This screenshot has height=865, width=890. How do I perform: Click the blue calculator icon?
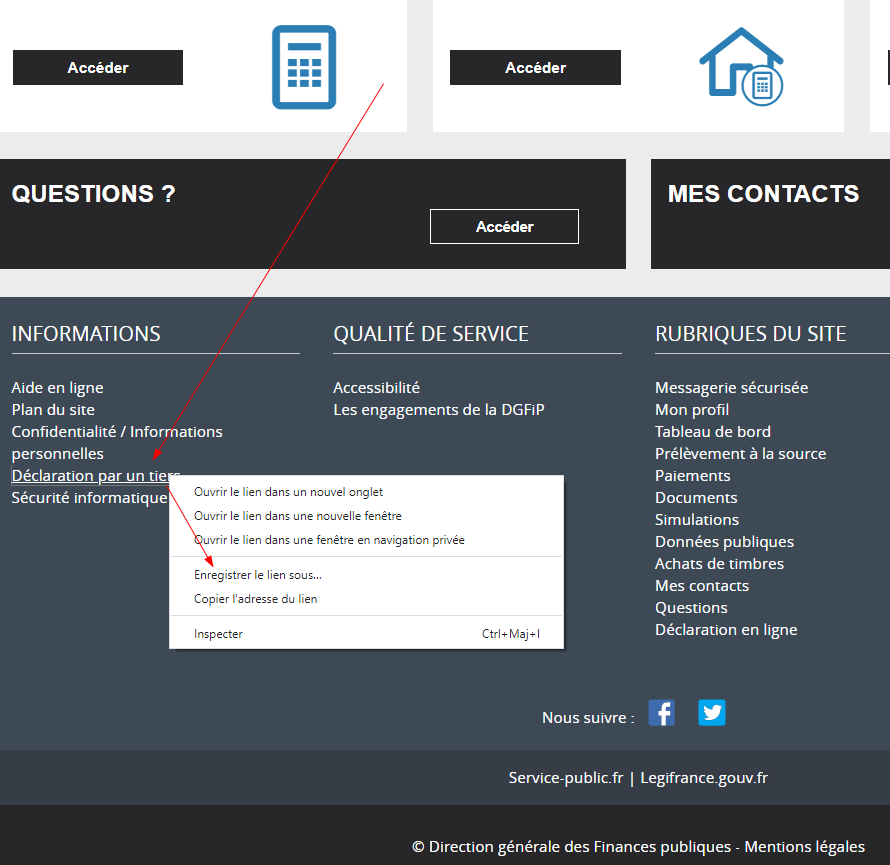304,67
